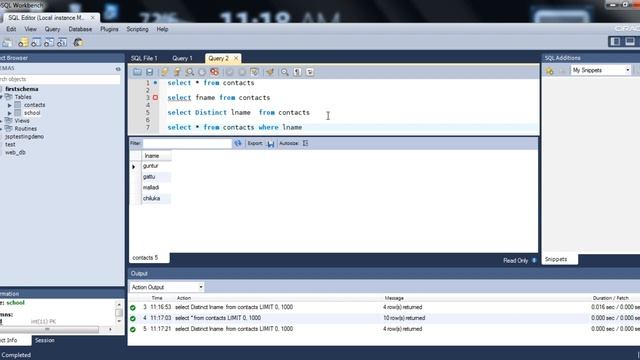Open a SQL script file in editor
Viewport: 640px width, 360px height.
point(137,72)
